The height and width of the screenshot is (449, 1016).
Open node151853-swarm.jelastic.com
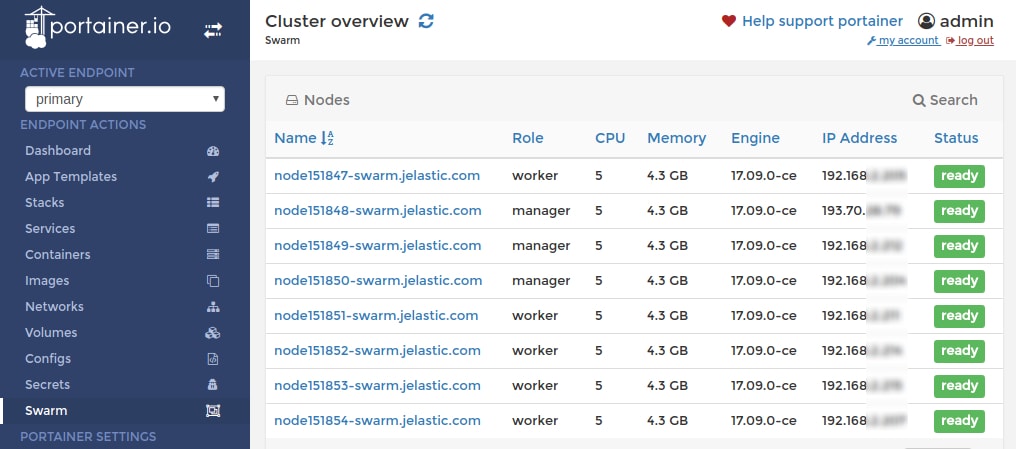pyautogui.click(x=377, y=386)
